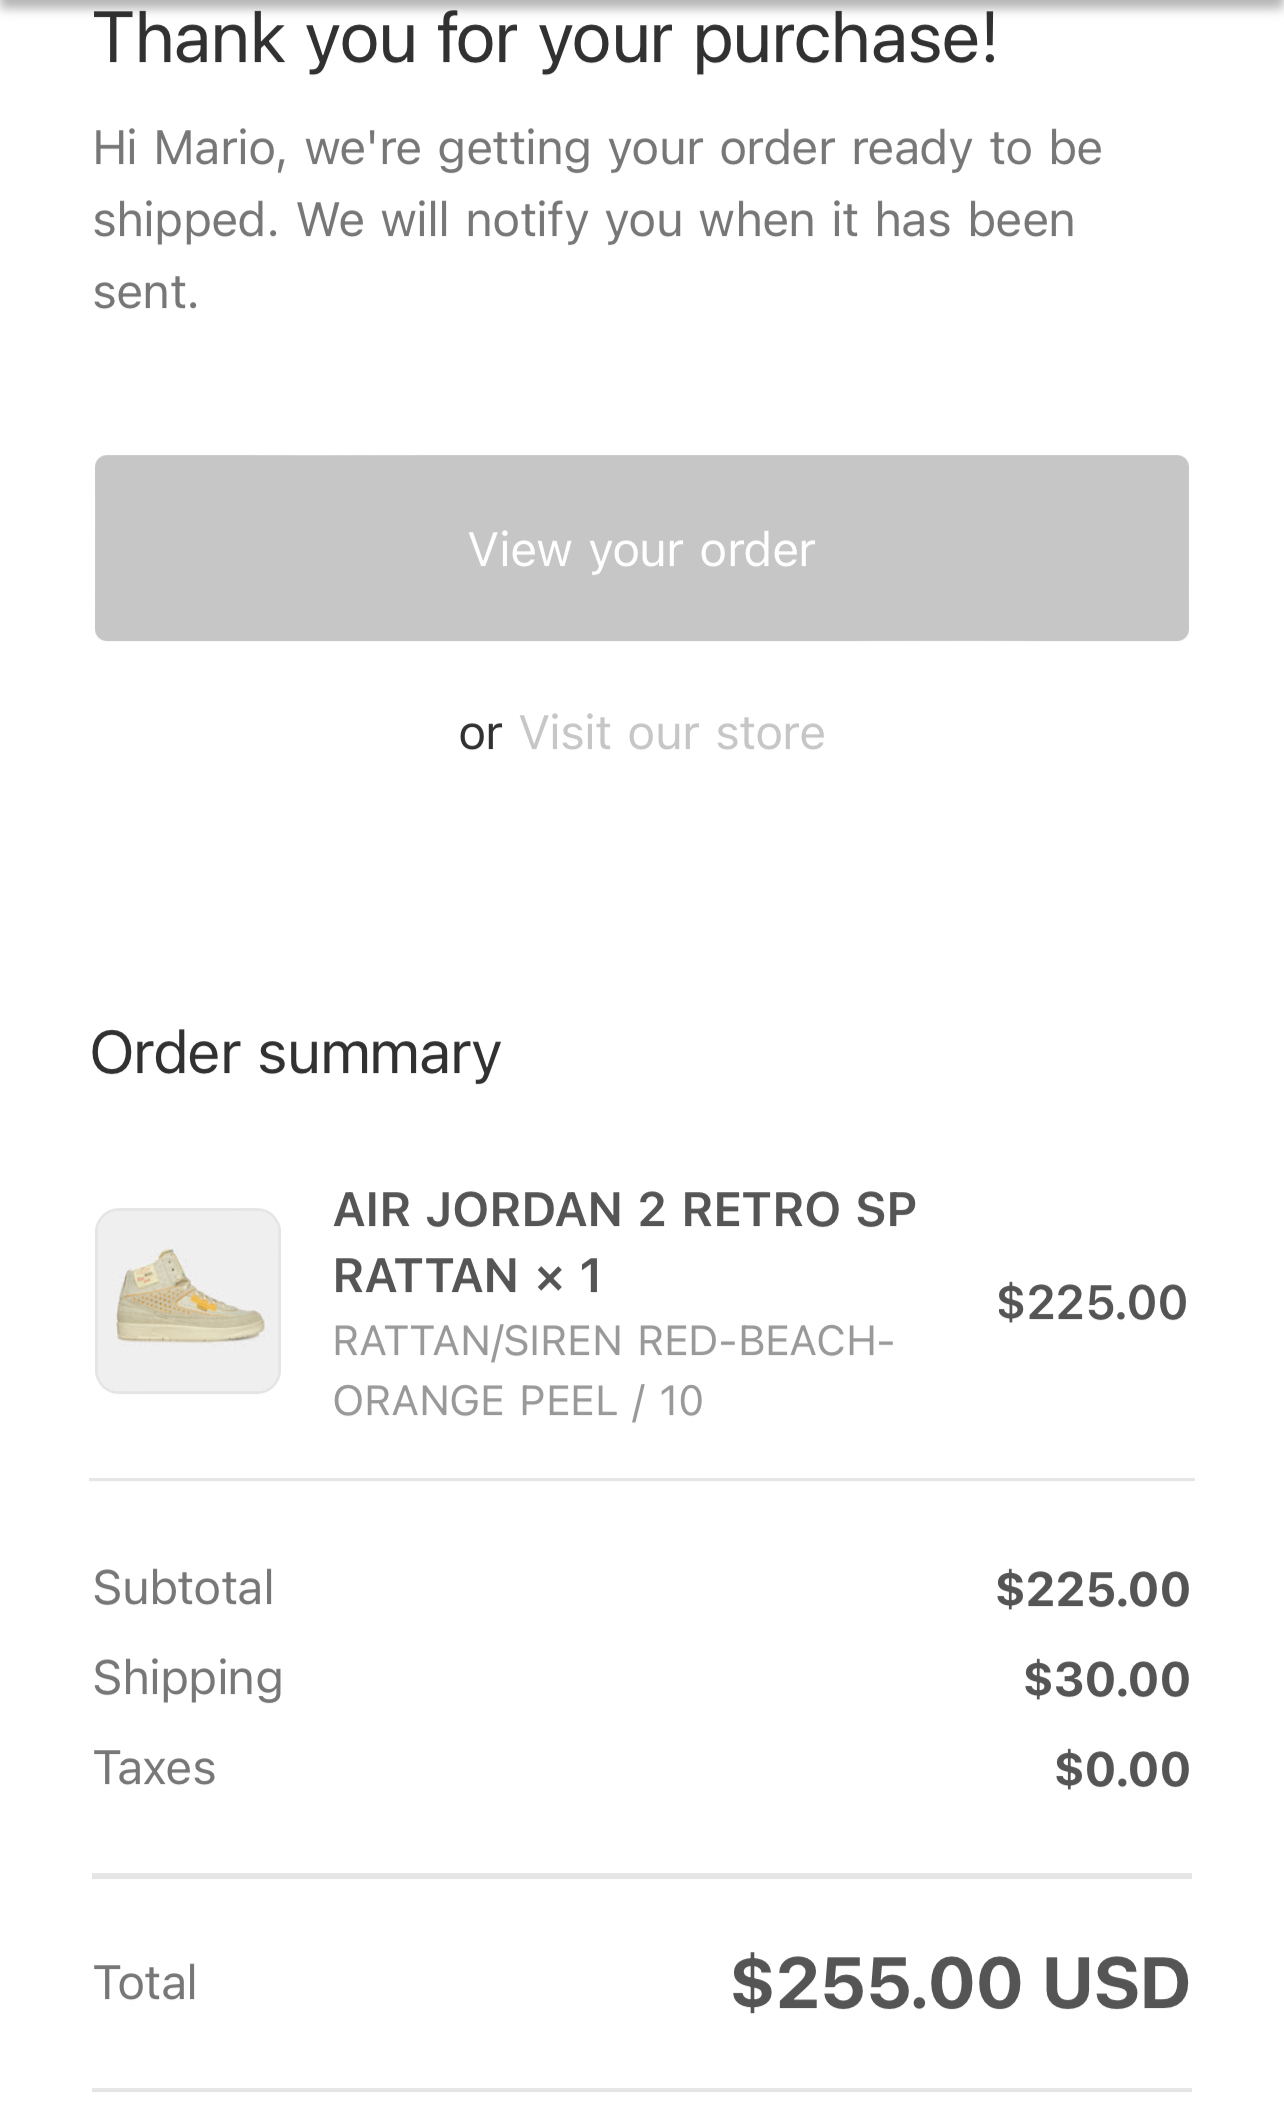Click the word 'or' before store link
This screenshot has height=2109, width=1284.
tap(480, 734)
